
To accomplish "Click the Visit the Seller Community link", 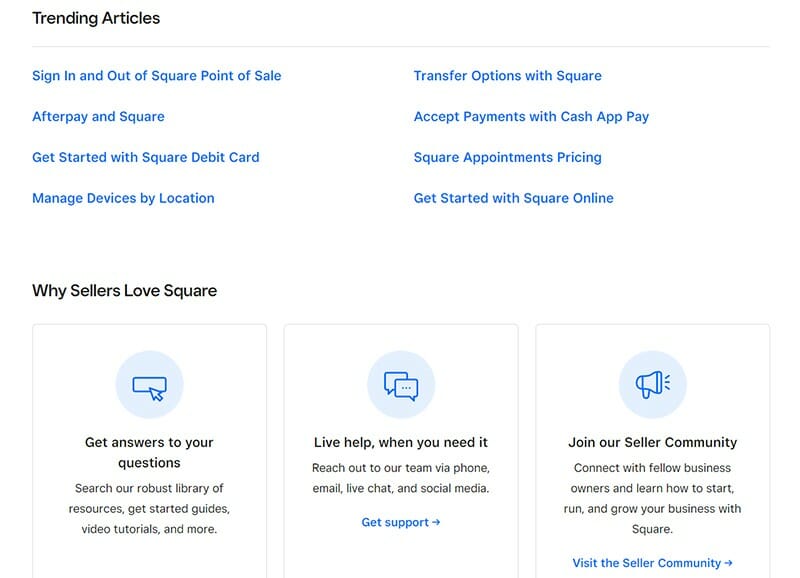I will [x=645, y=562].
